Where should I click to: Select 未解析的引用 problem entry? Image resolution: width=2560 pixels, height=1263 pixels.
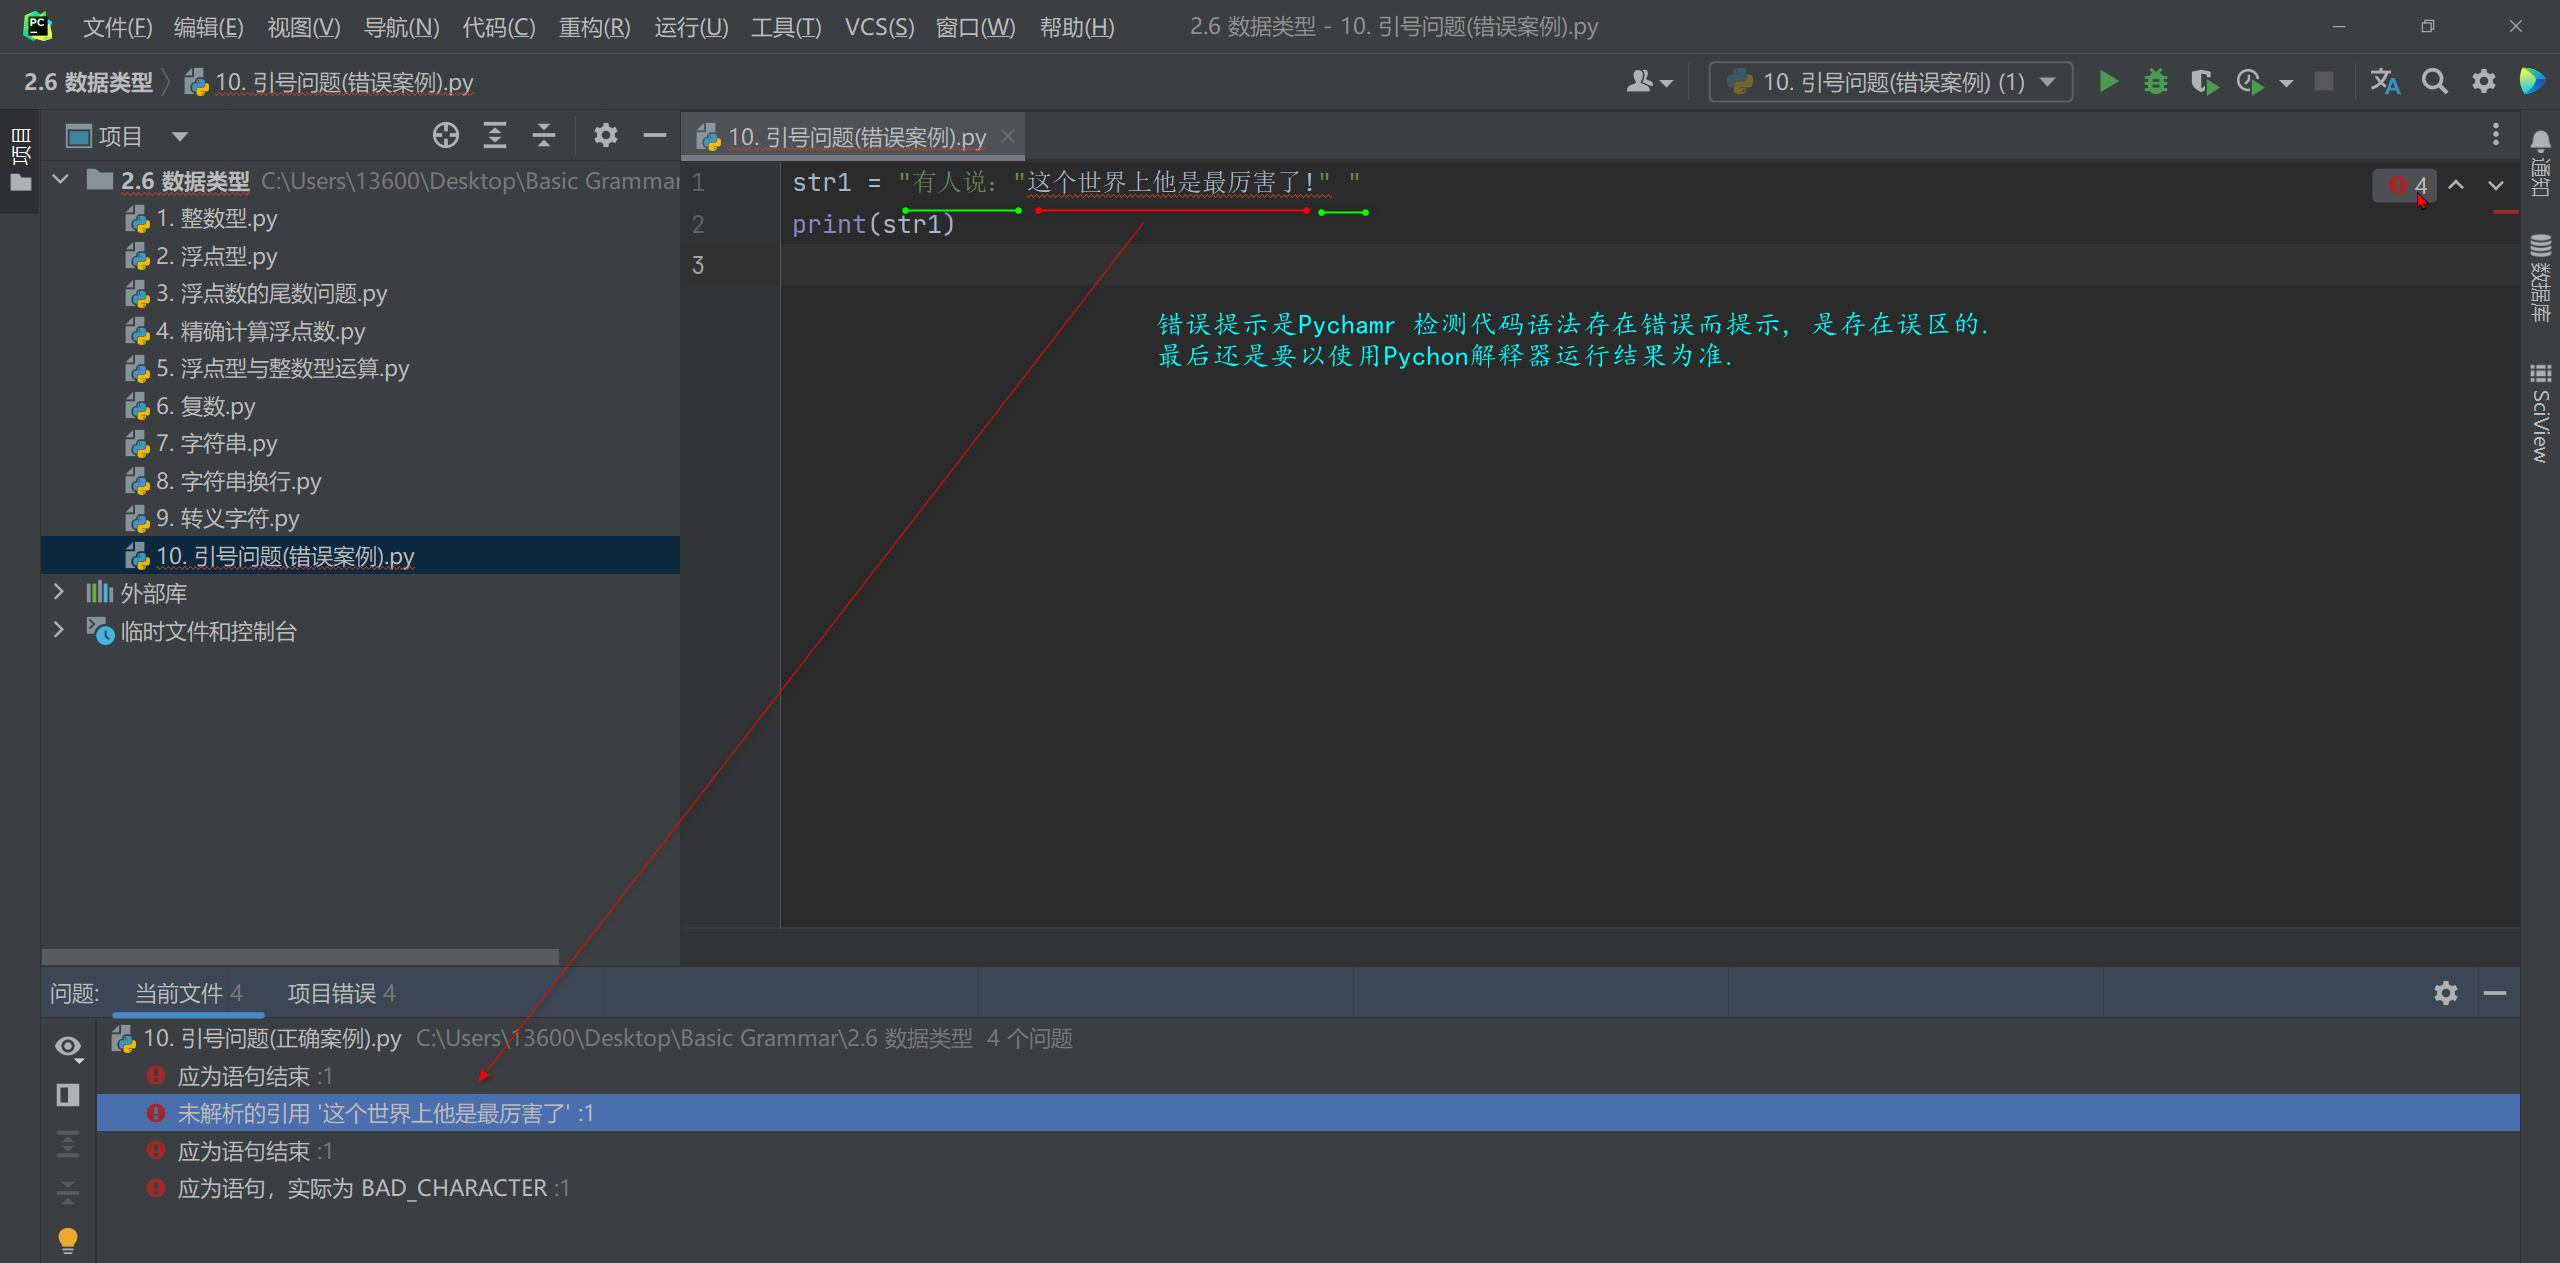pos(1308,1113)
